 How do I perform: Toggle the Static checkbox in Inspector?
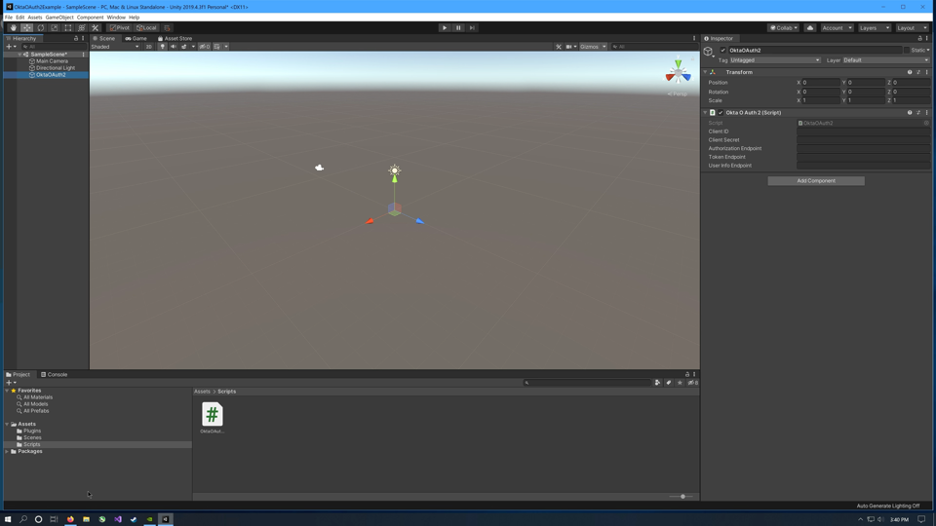(907, 50)
